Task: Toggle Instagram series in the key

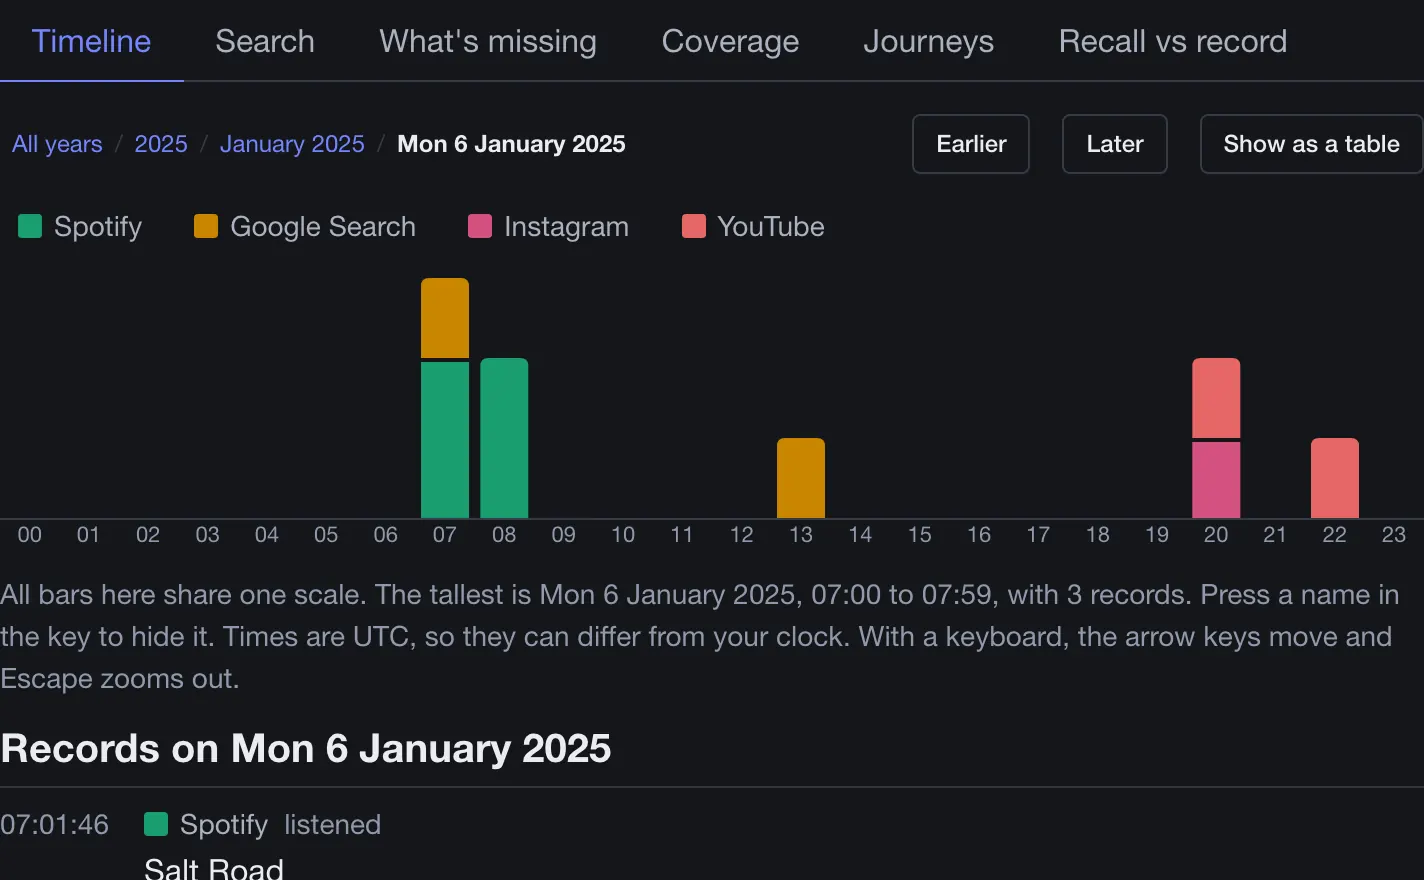Action: pos(549,227)
